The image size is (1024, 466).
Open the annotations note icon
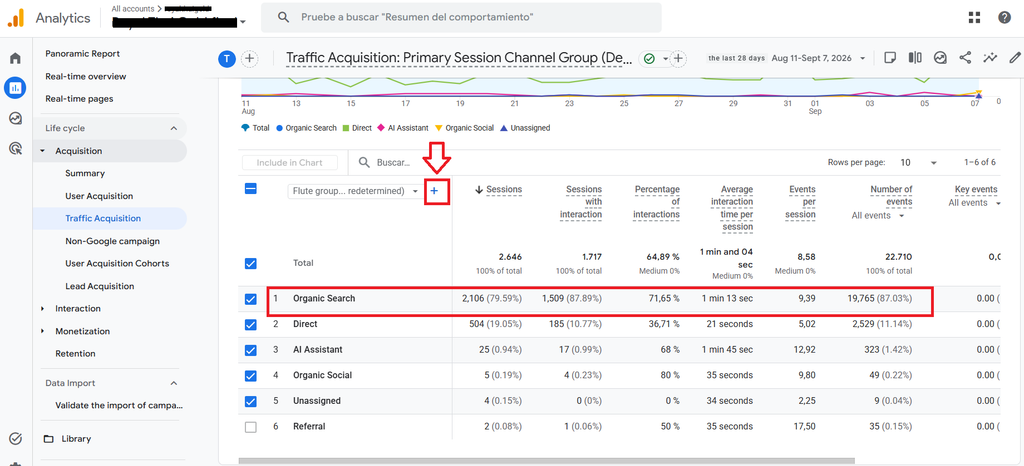(x=889, y=58)
